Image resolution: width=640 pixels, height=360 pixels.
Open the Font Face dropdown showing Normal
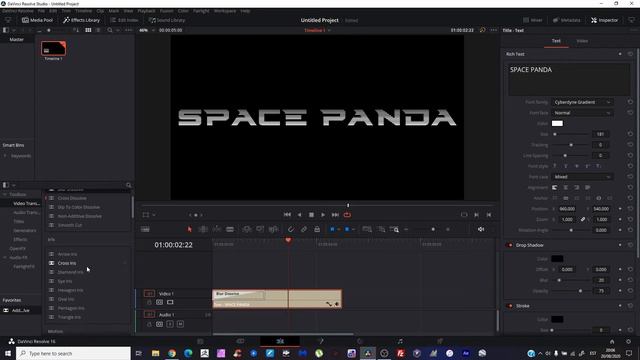point(582,113)
